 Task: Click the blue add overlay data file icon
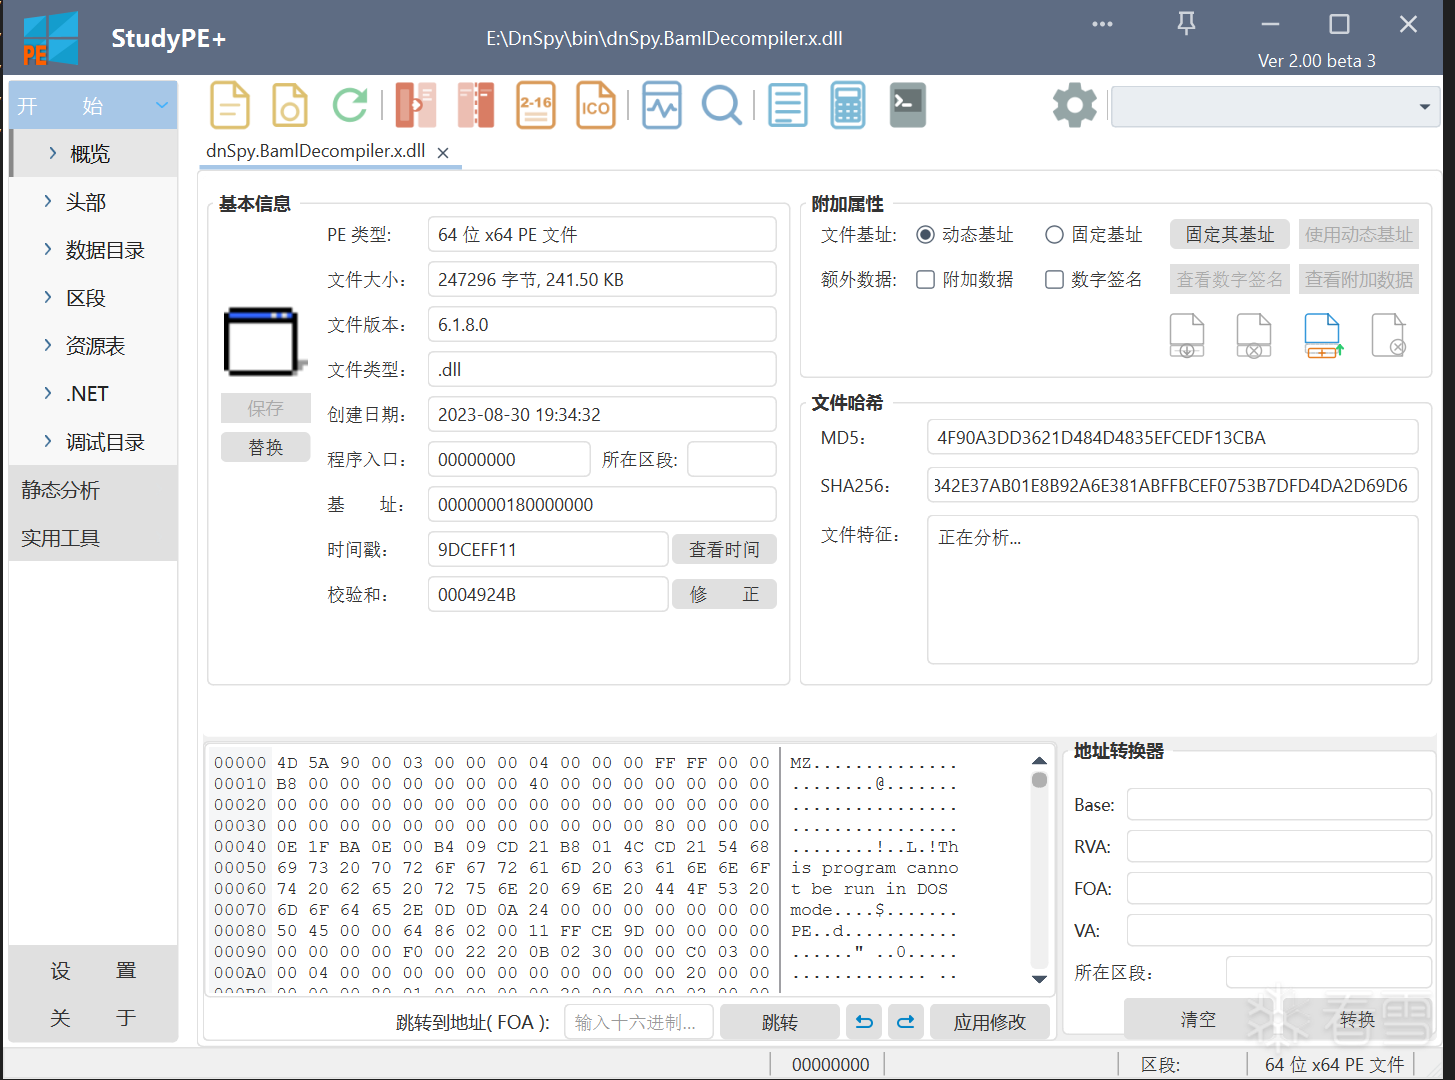1323,335
